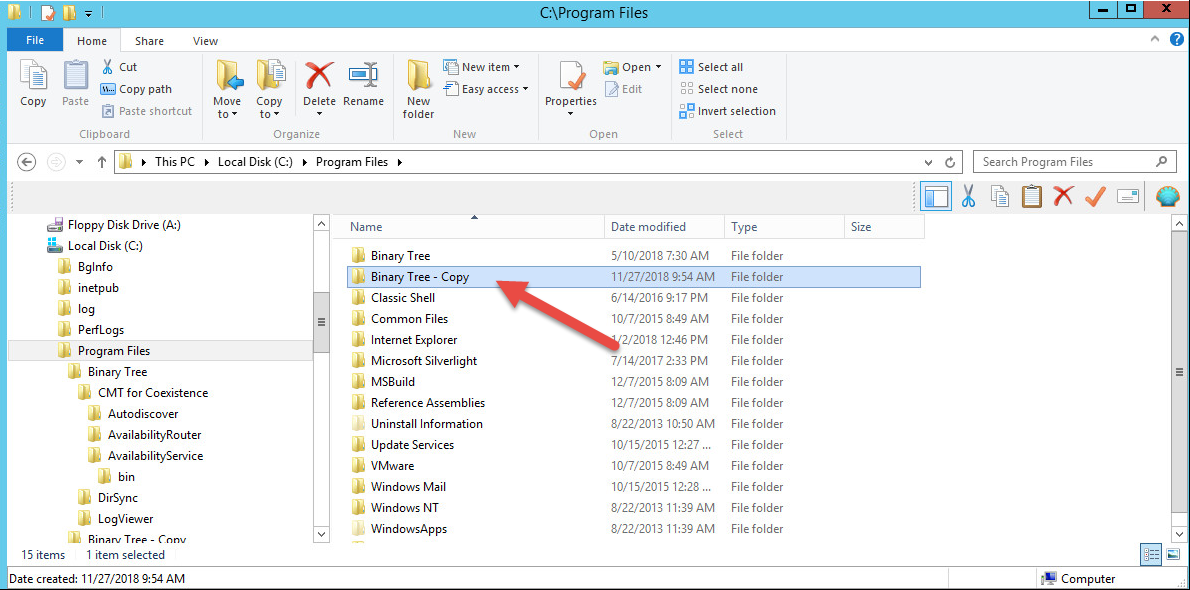Image resolution: width=1190 pixels, height=590 pixels.
Task: Select CMT for Coexistence in tree
Action: 143,393
